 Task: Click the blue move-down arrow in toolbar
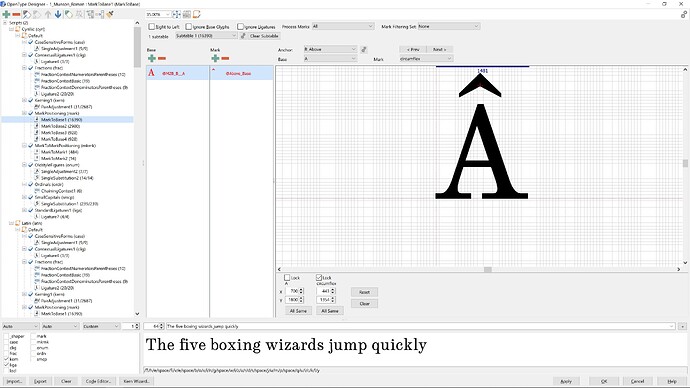(x=58, y=15)
